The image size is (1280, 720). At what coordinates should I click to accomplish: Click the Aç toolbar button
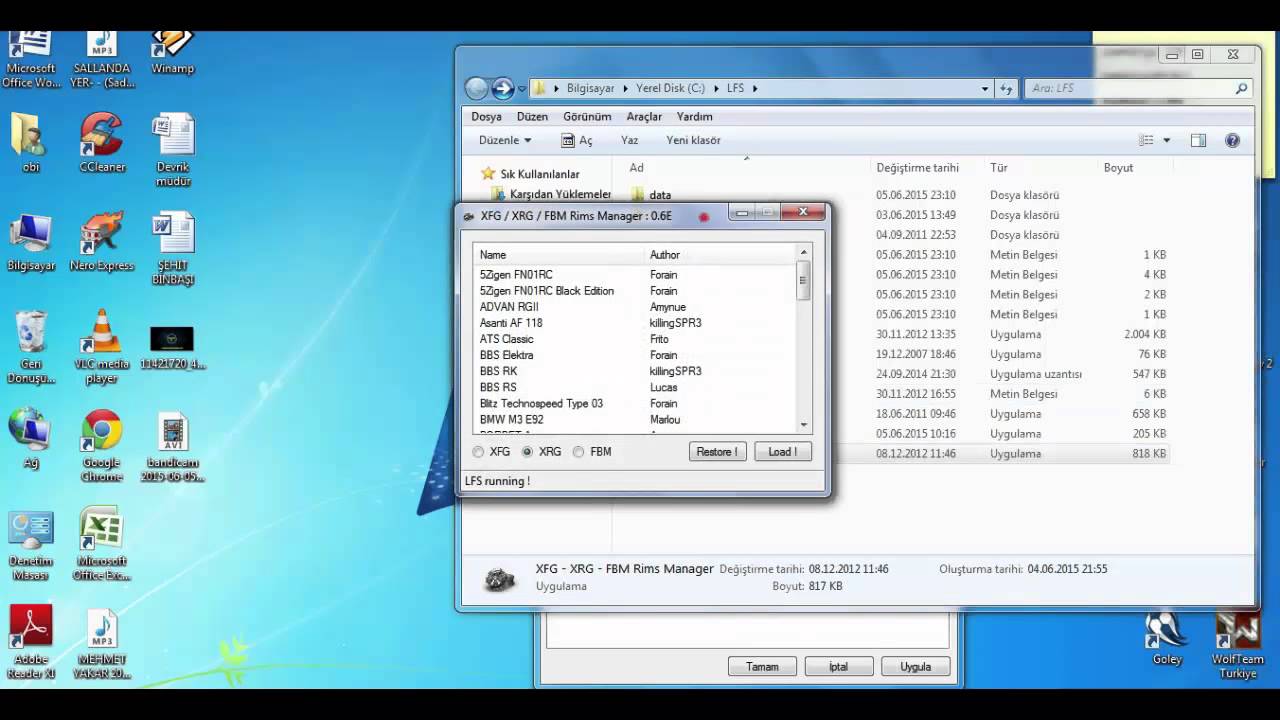(x=577, y=140)
